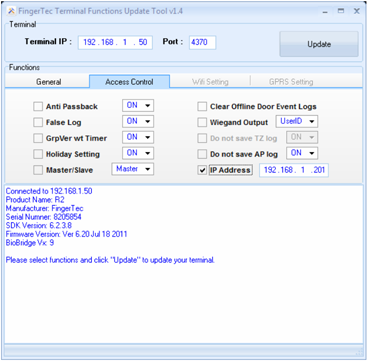Select the Access Control tab
This screenshot has width=368, height=361.
[129, 82]
